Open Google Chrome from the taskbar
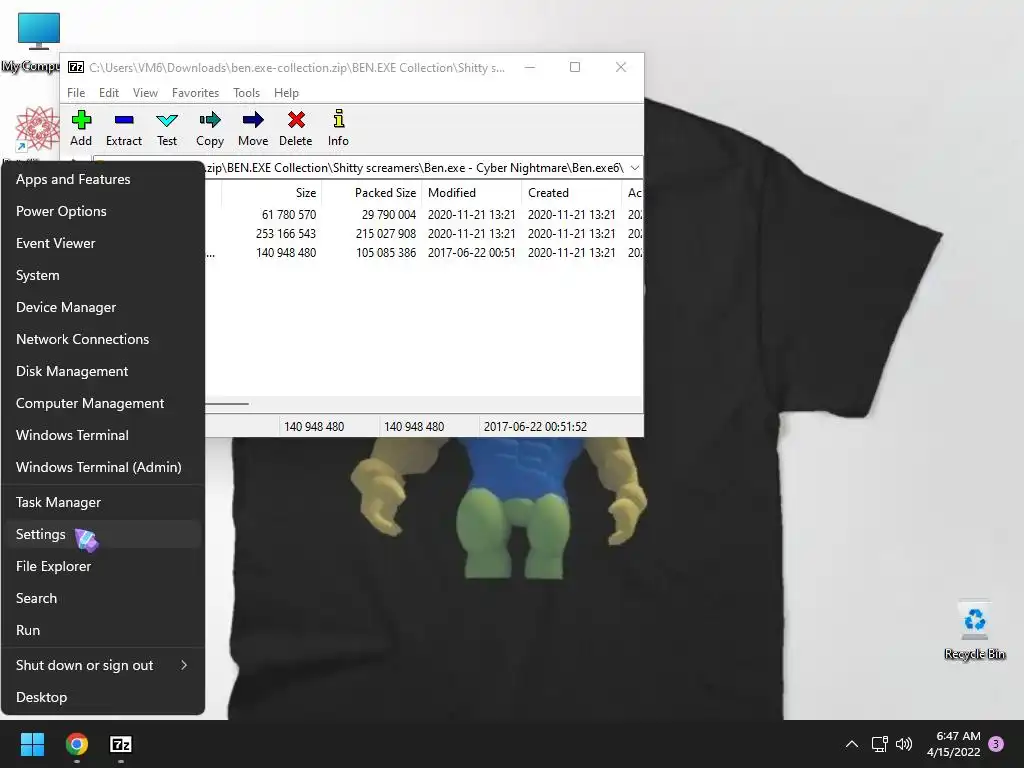This screenshot has width=1024, height=768. [77, 744]
